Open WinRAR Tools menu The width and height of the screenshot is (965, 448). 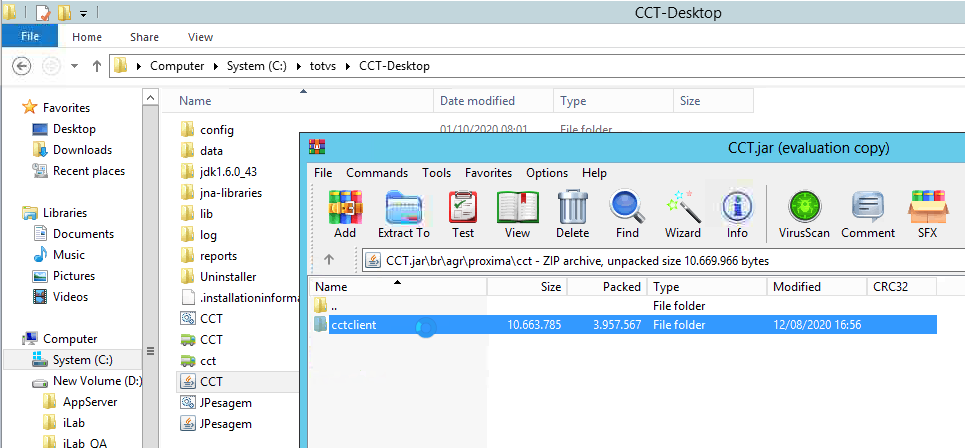(x=436, y=173)
